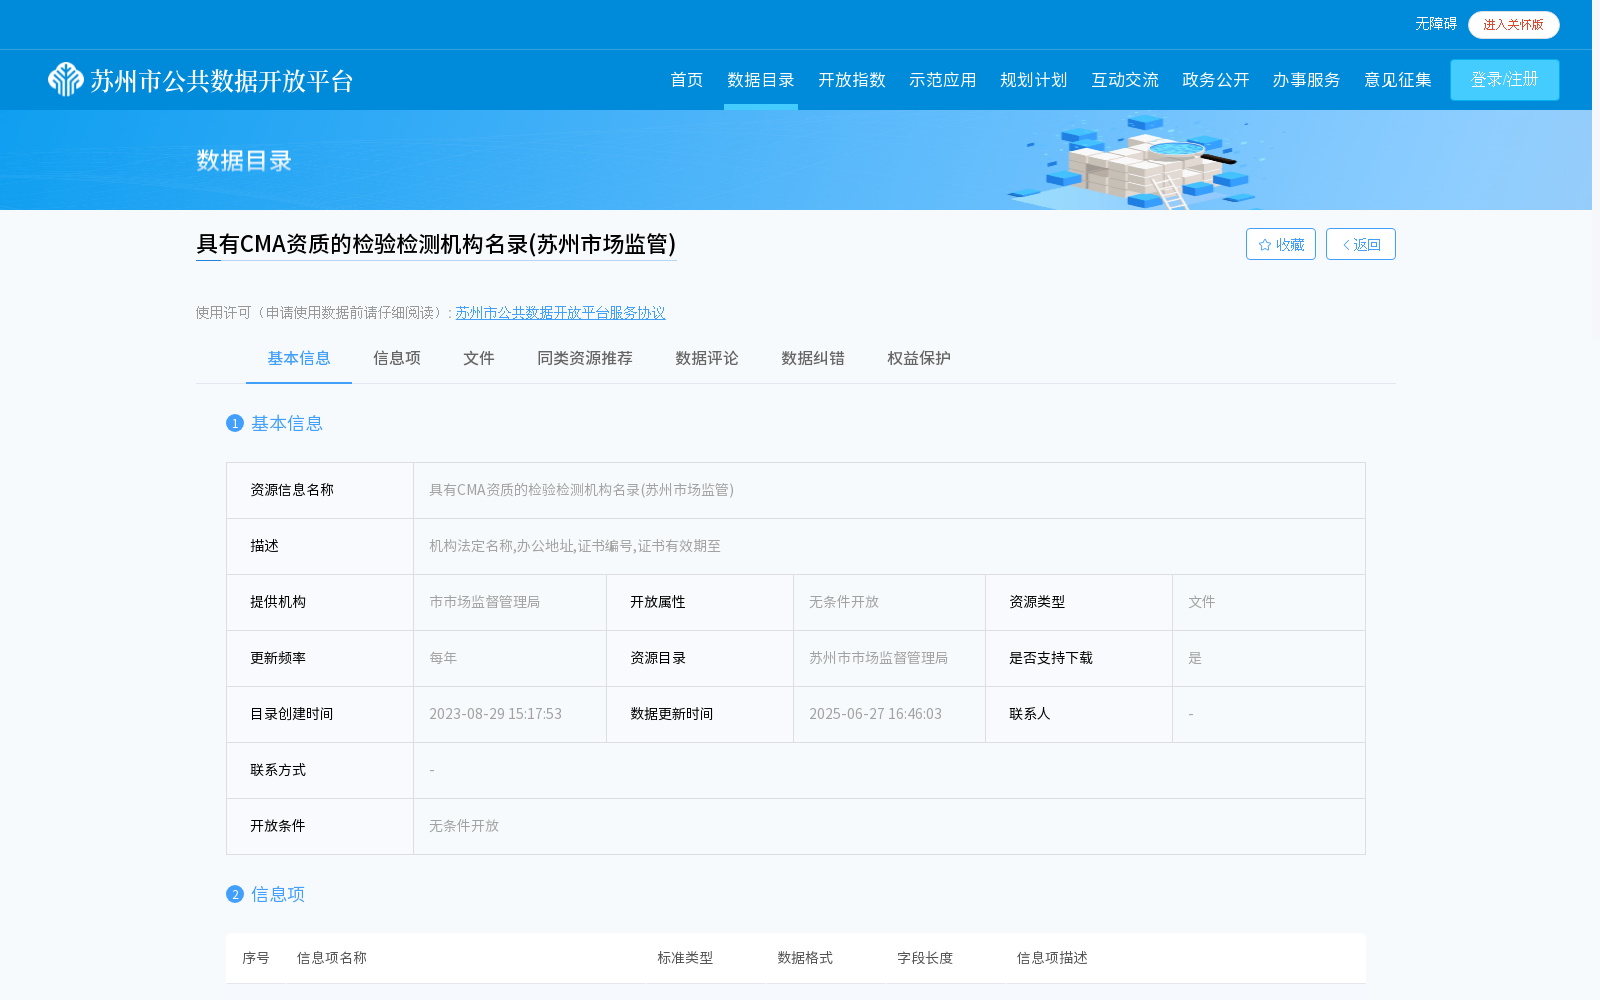Click the 2025-06-27 16:46:03 update time
Viewport: 1600px width, 1000px height.
pos(875,714)
